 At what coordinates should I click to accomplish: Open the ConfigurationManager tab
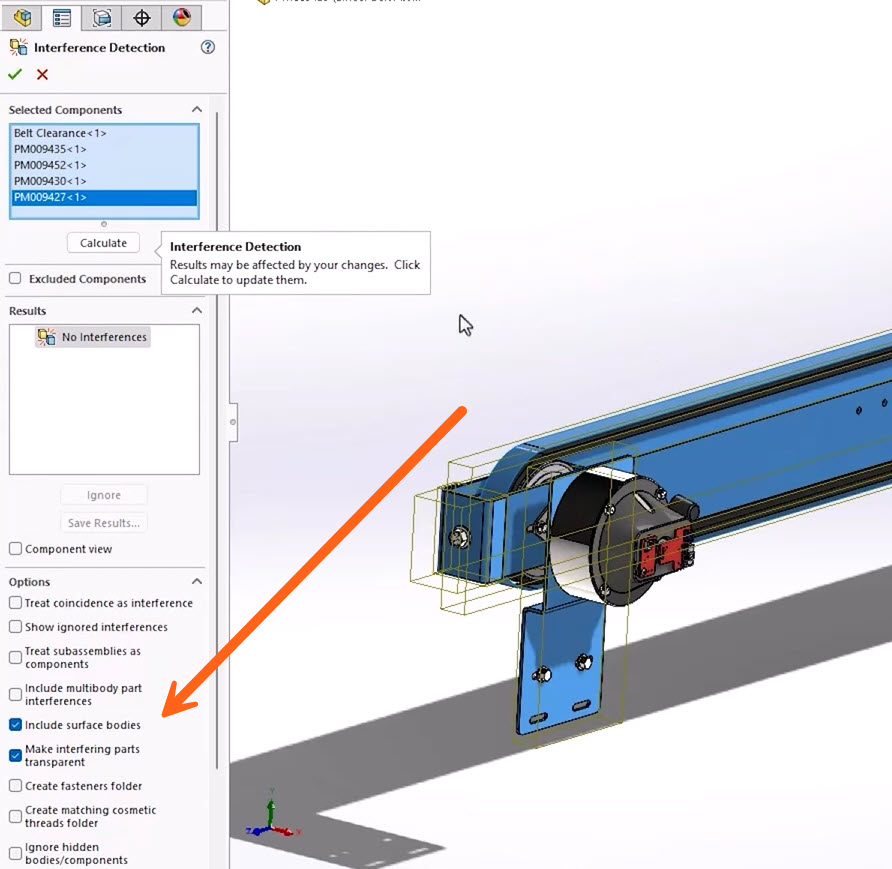pos(102,17)
